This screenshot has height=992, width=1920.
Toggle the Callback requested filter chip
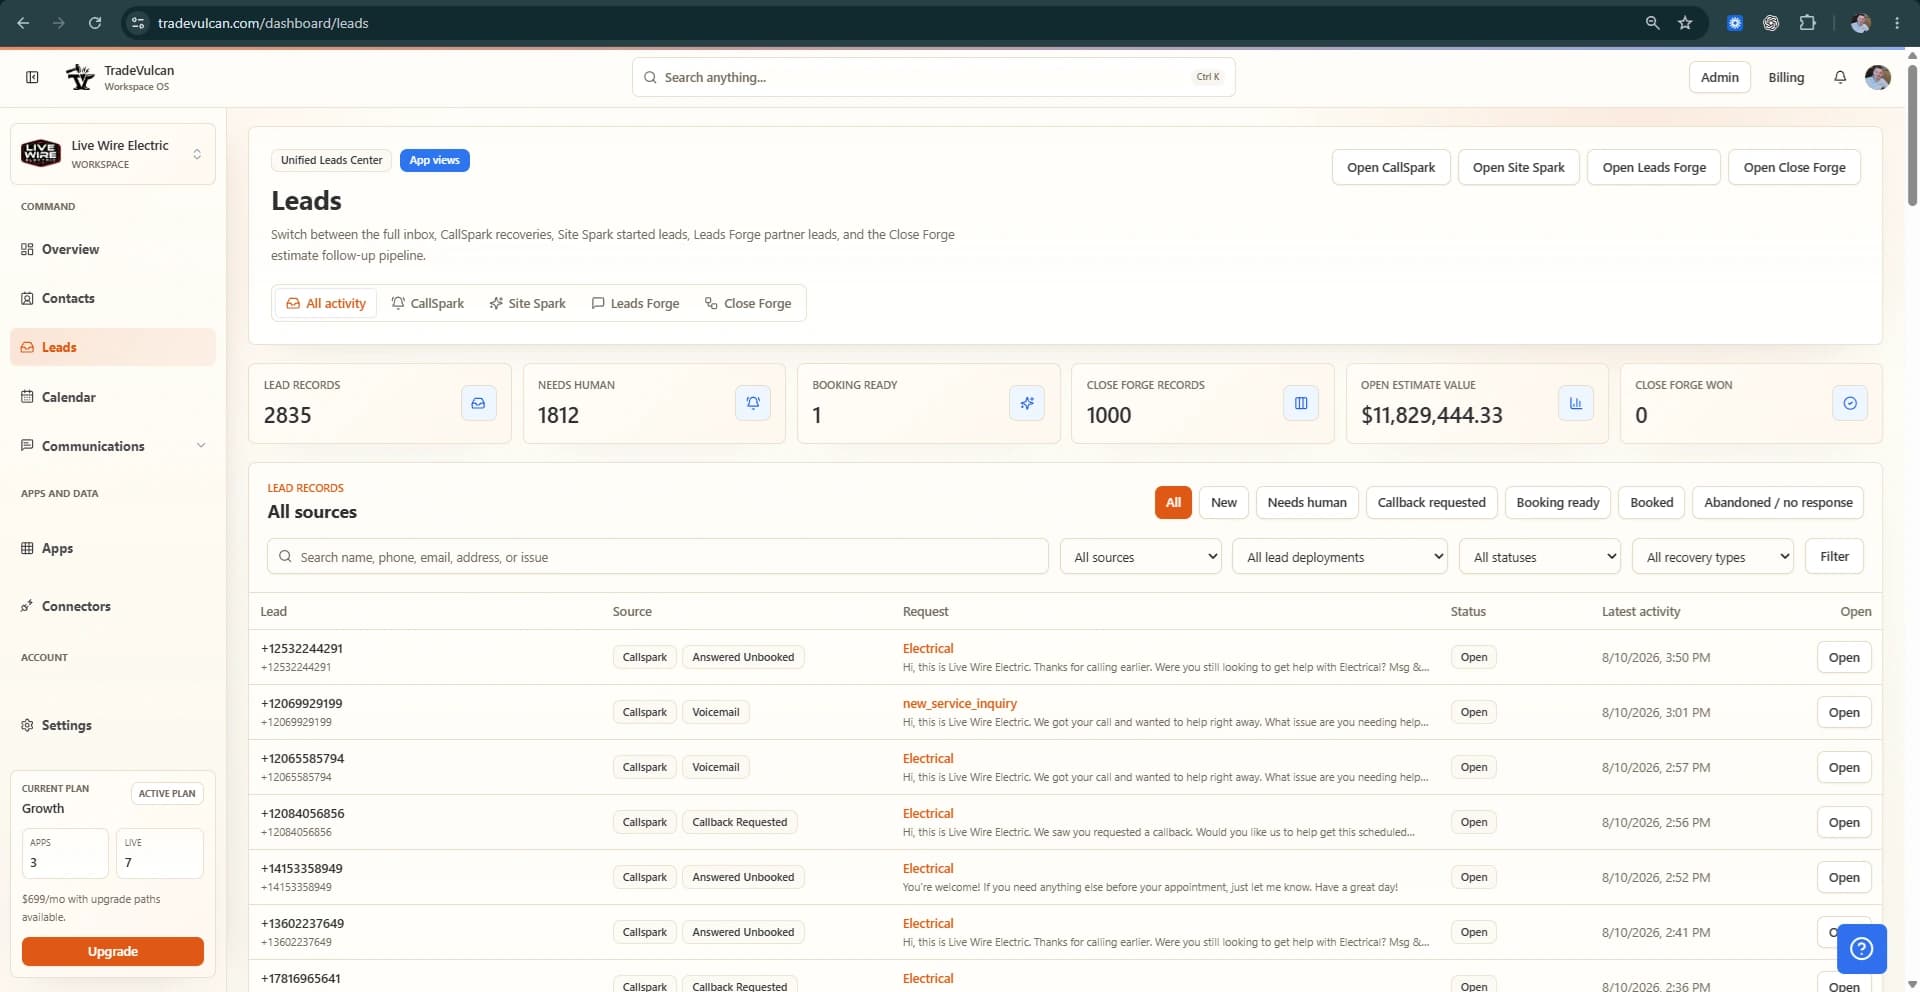1431,502
